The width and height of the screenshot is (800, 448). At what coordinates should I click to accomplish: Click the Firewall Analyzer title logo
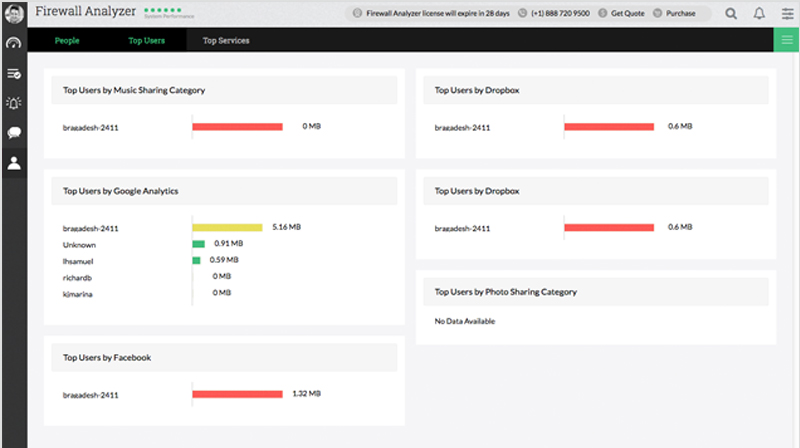pos(85,11)
